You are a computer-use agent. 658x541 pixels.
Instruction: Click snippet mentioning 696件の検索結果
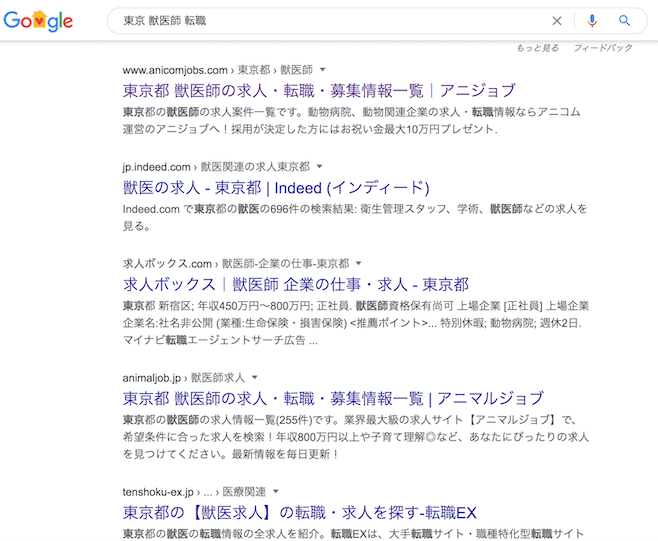coord(355,217)
